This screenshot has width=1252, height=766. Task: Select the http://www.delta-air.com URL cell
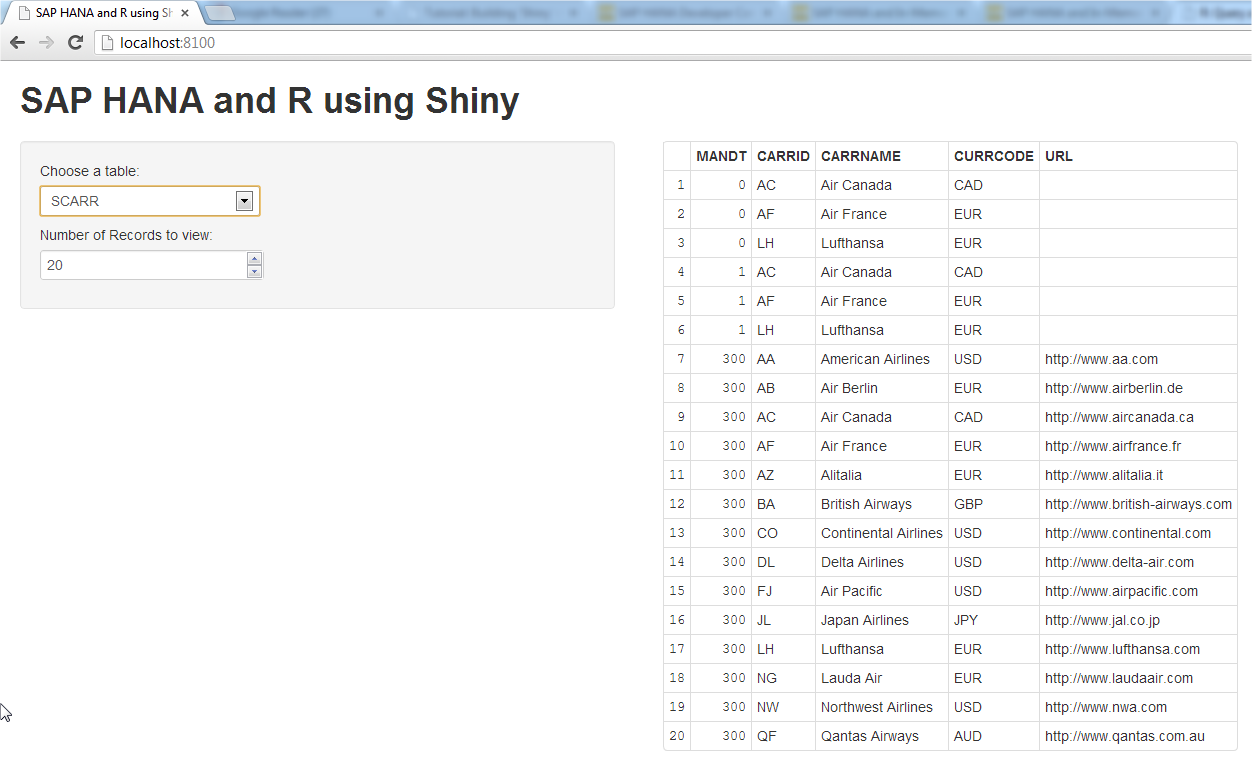pos(1138,562)
